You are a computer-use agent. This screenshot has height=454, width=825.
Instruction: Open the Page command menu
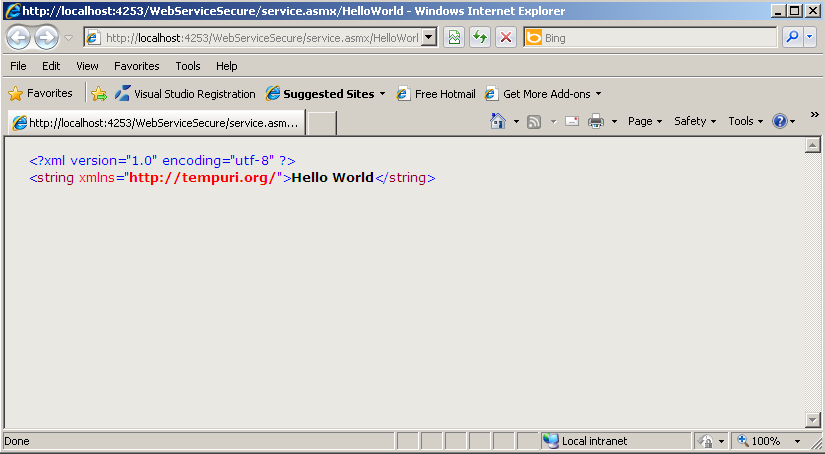pyautogui.click(x=645, y=121)
